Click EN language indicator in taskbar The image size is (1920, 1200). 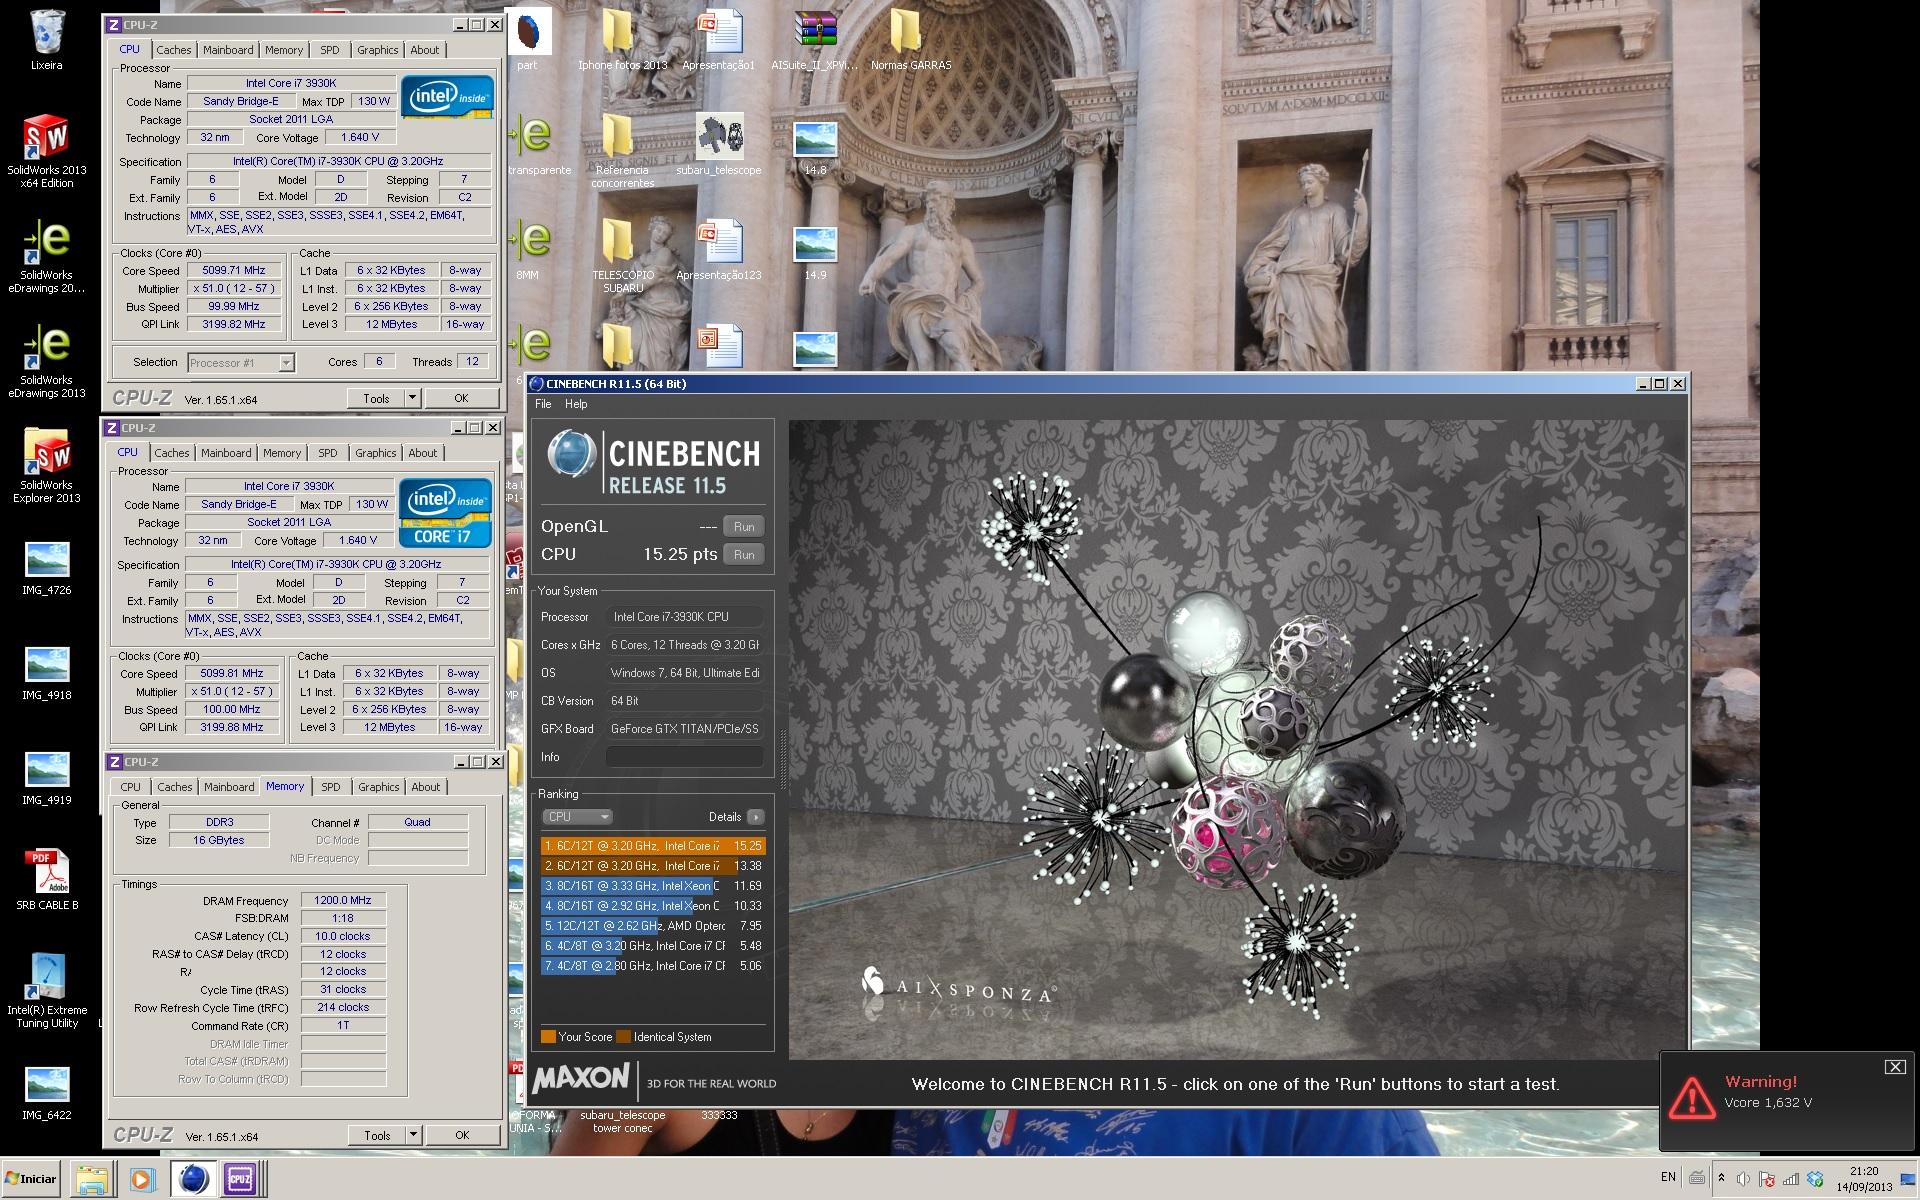point(1668,1177)
